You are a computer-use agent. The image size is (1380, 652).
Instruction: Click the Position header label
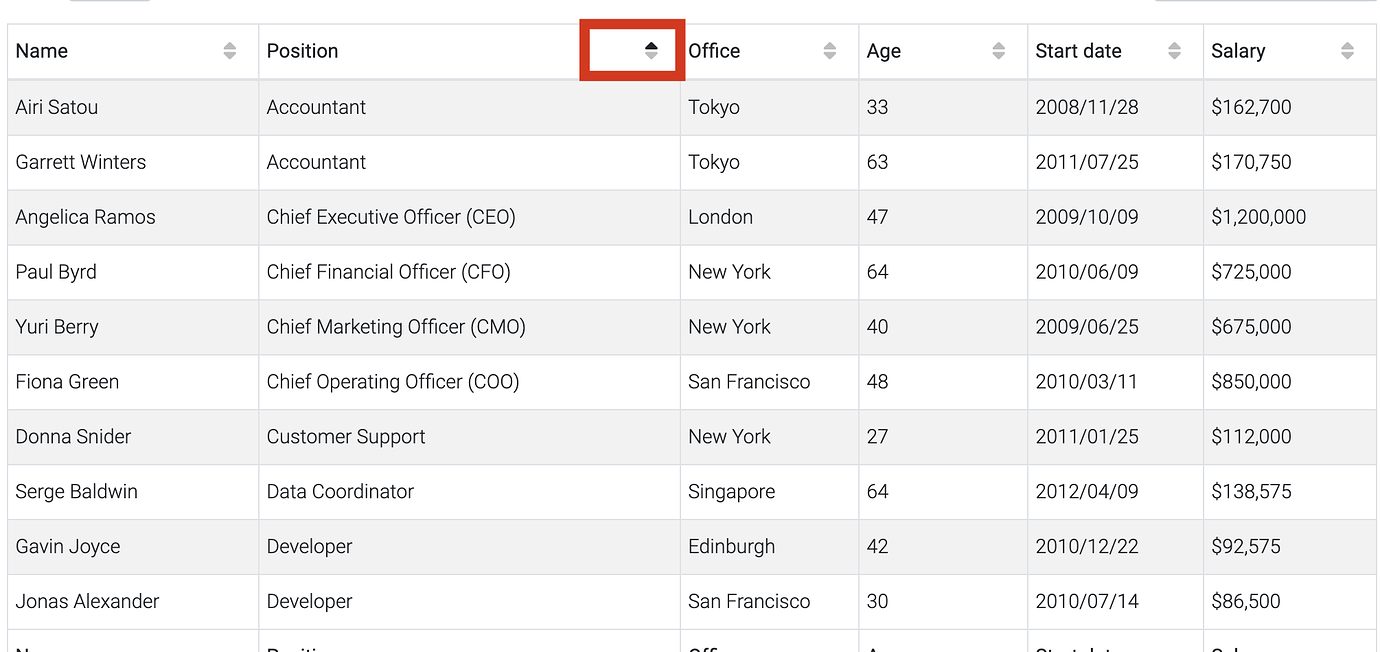[x=302, y=51]
